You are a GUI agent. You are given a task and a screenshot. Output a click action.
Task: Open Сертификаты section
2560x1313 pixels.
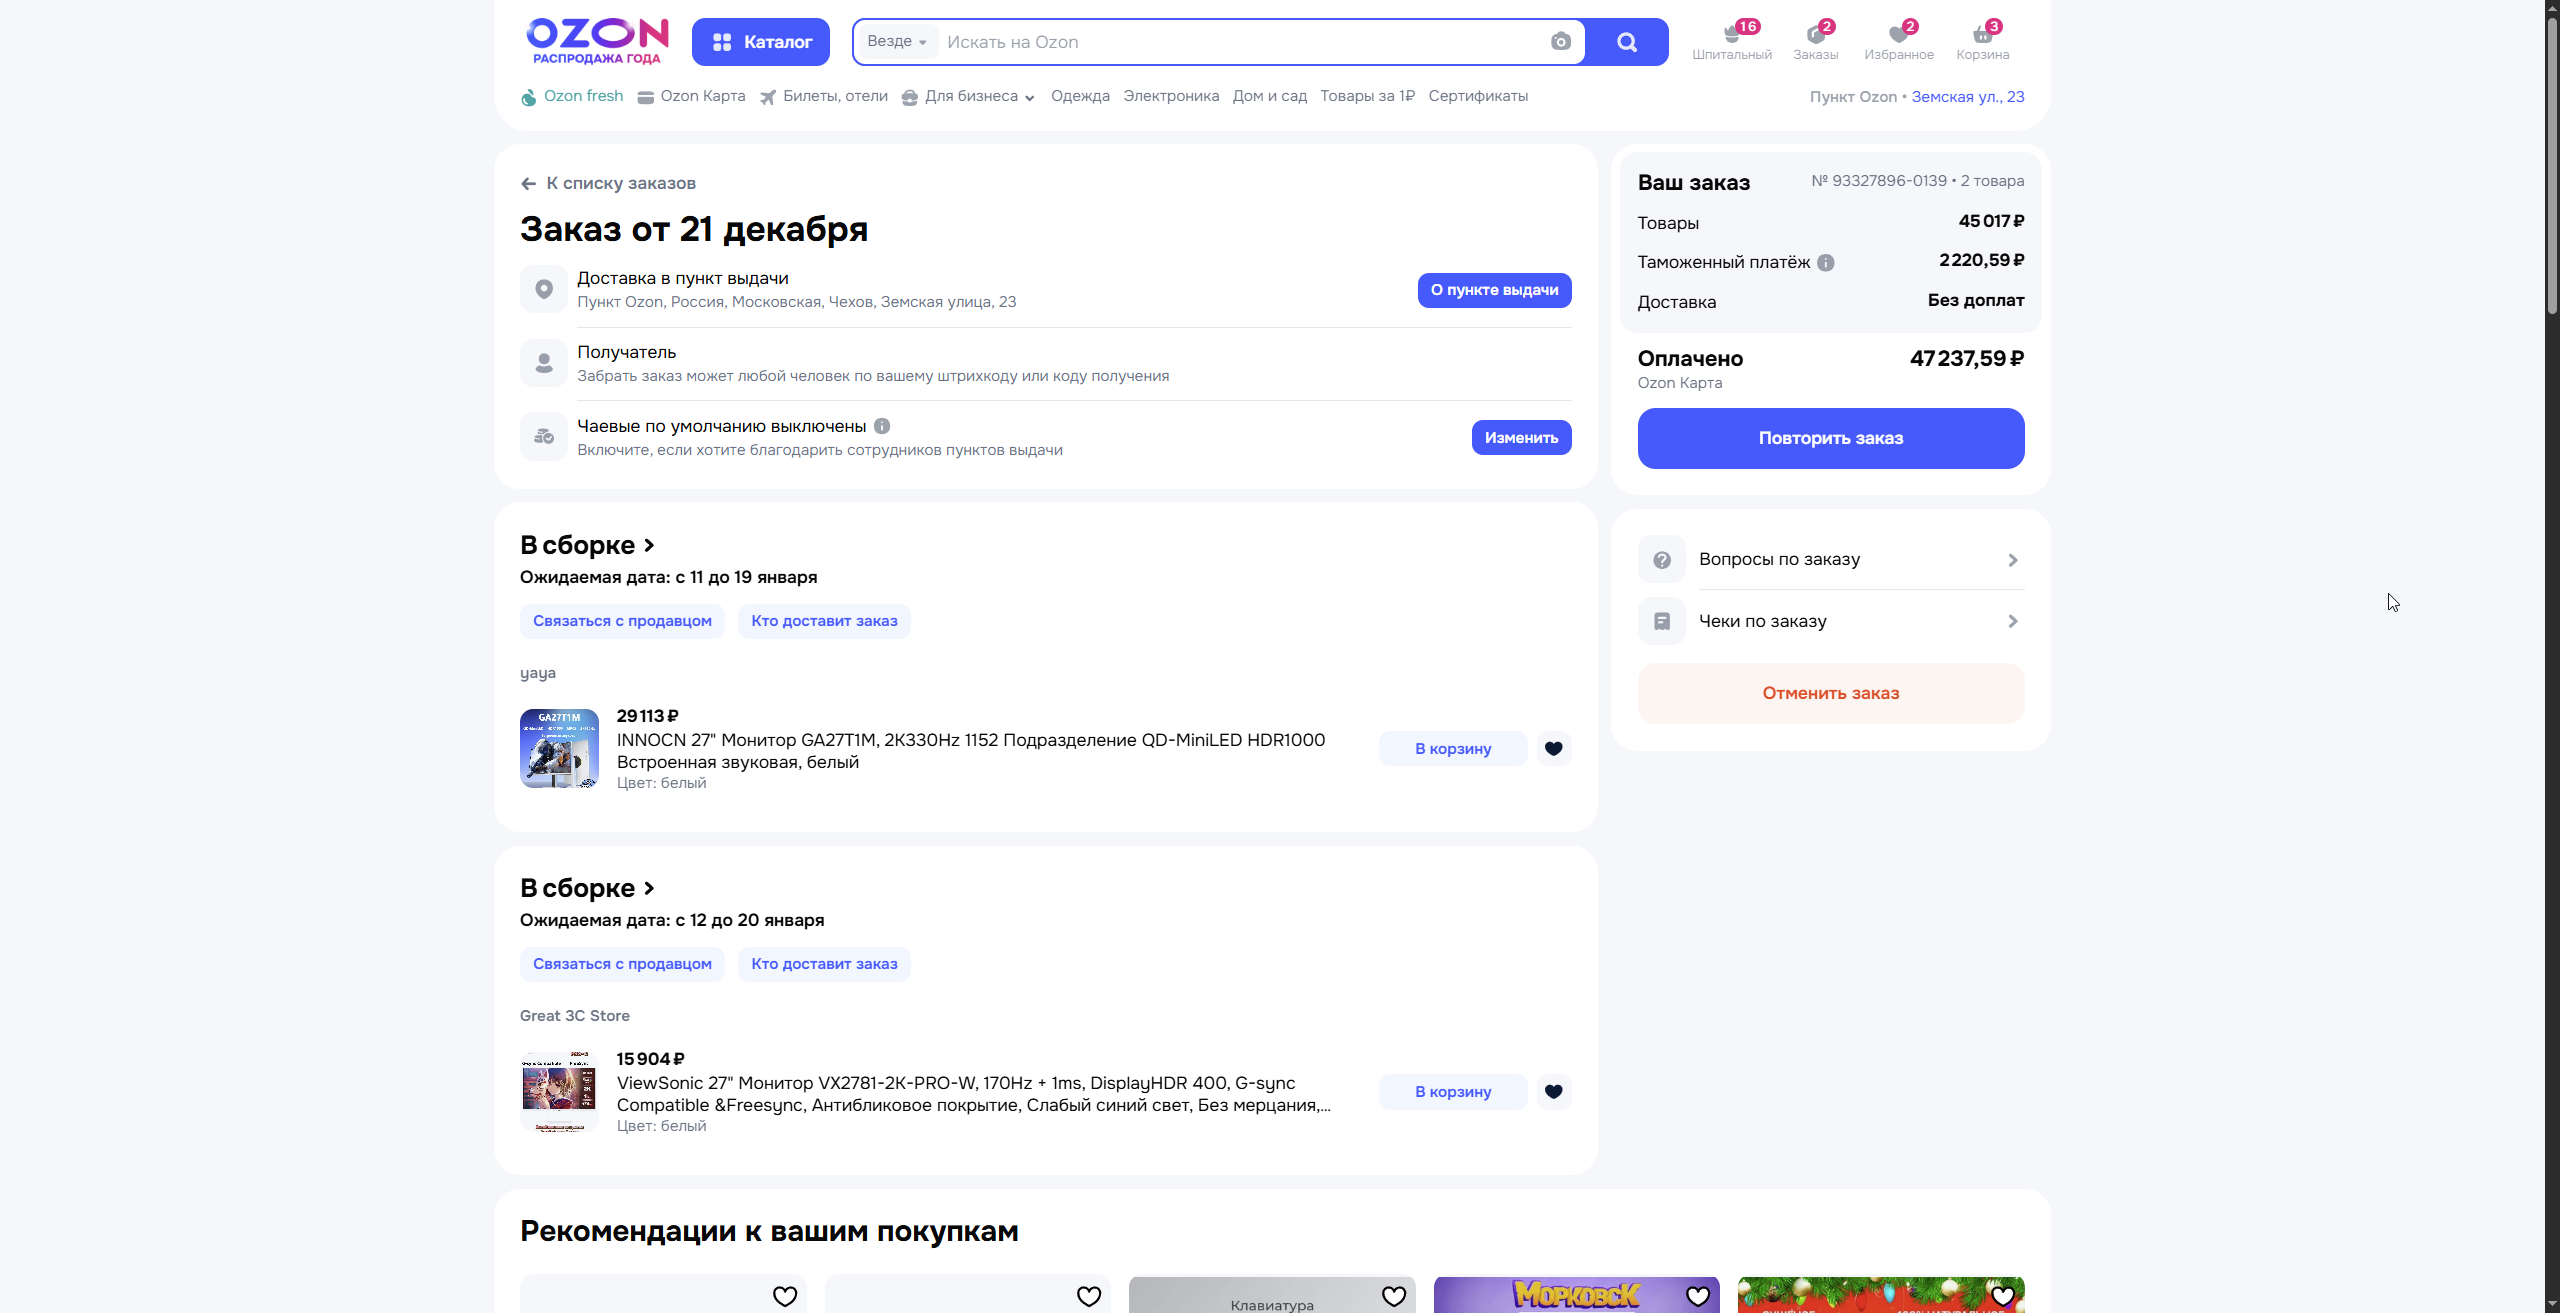click(x=1478, y=97)
